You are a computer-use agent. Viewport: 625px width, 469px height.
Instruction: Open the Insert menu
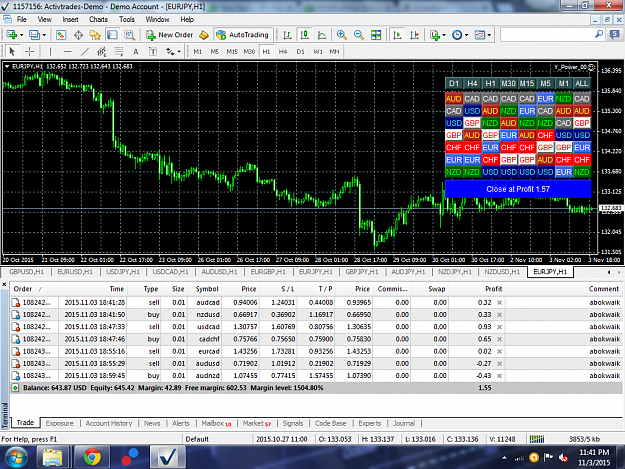click(70, 19)
